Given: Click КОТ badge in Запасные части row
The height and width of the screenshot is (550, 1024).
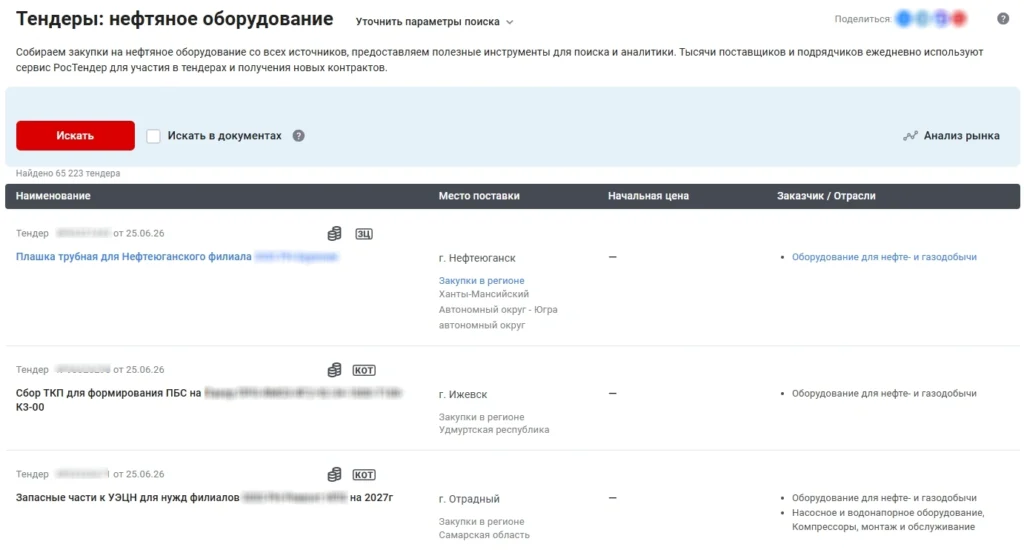Looking at the screenshot, I should point(364,475).
